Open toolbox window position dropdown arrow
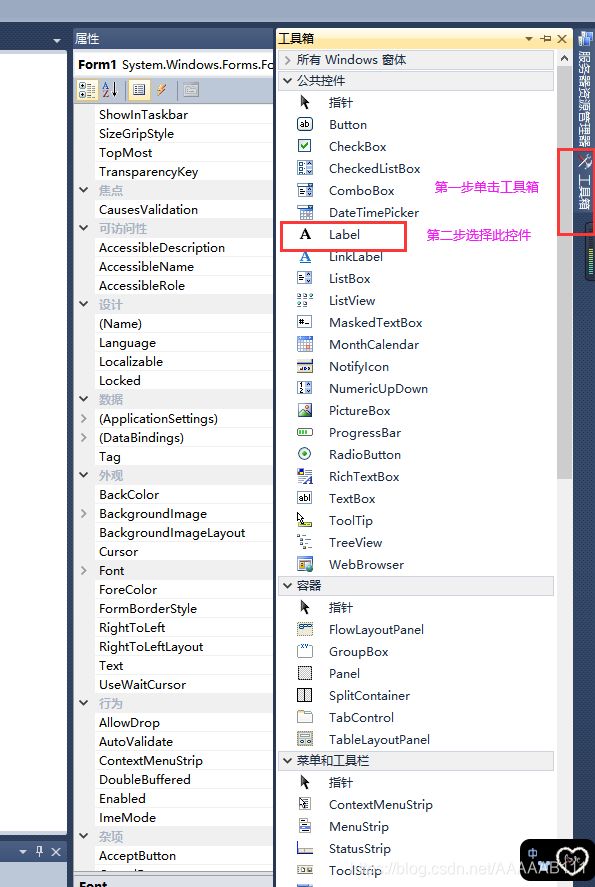595x887 pixels. pyautogui.click(x=529, y=38)
